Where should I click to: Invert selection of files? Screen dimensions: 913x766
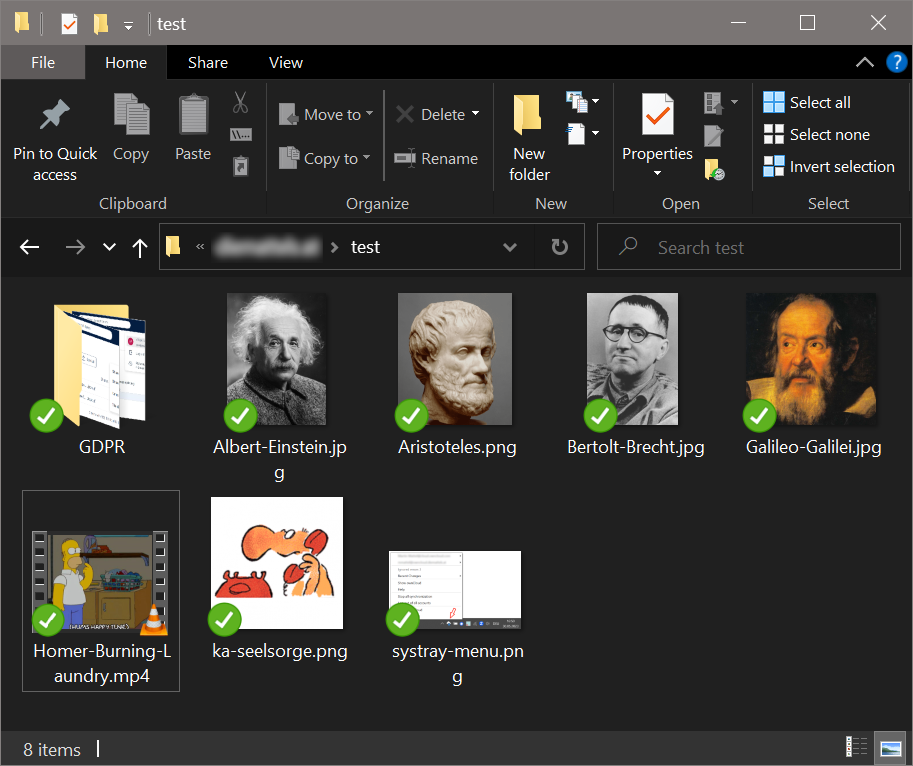829,166
